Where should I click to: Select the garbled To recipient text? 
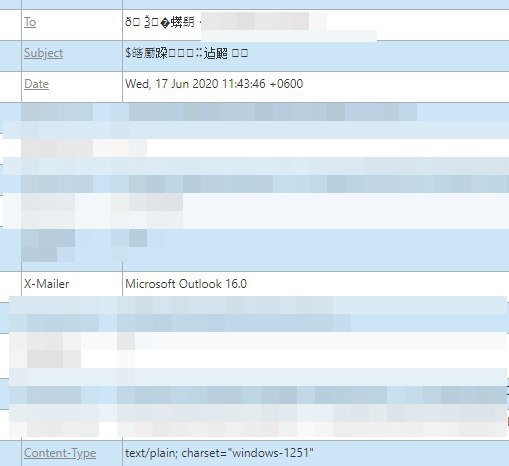tap(160, 22)
